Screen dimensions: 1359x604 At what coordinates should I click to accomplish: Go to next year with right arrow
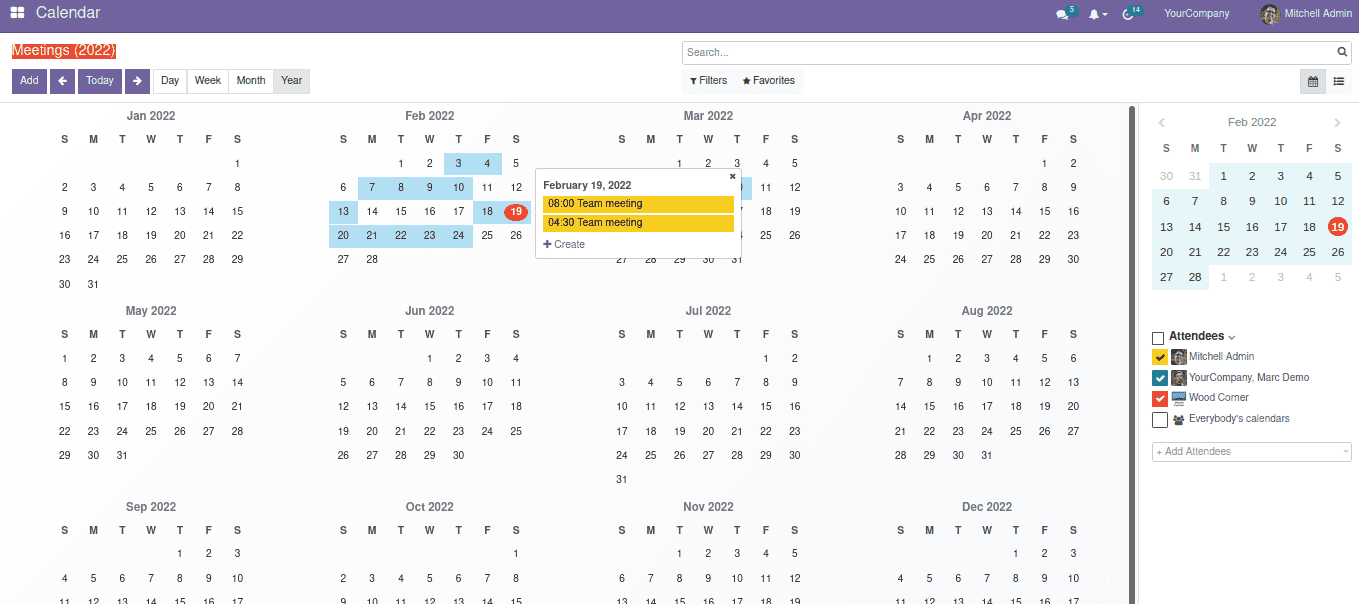[137, 81]
